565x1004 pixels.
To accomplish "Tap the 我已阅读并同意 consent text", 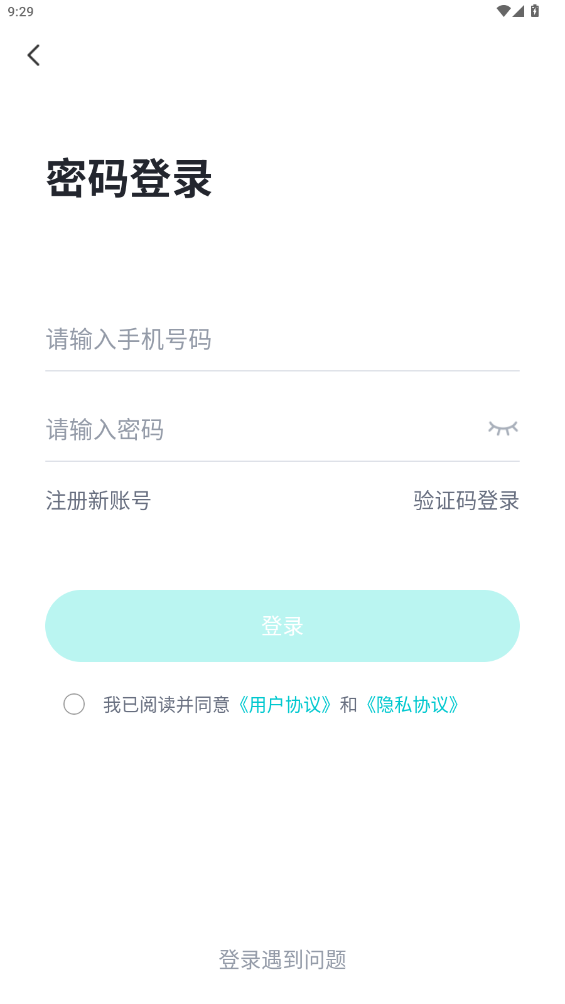I will pos(167,705).
